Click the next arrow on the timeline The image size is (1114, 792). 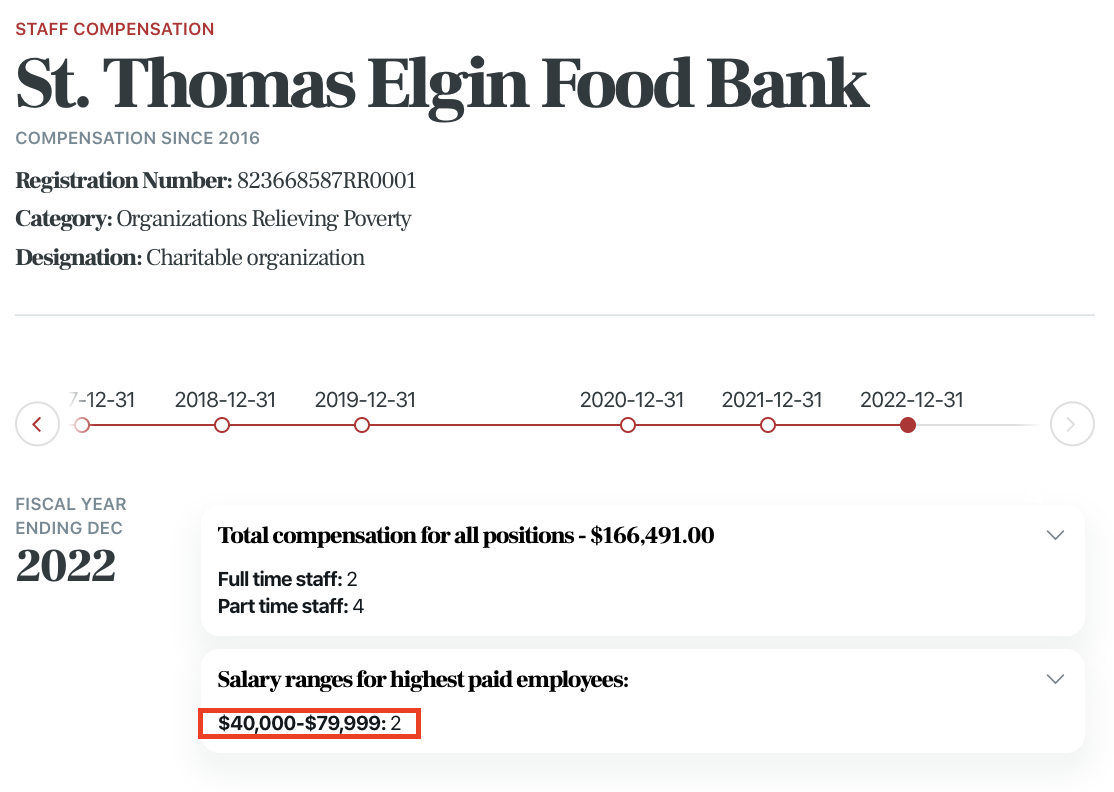(1071, 425)
